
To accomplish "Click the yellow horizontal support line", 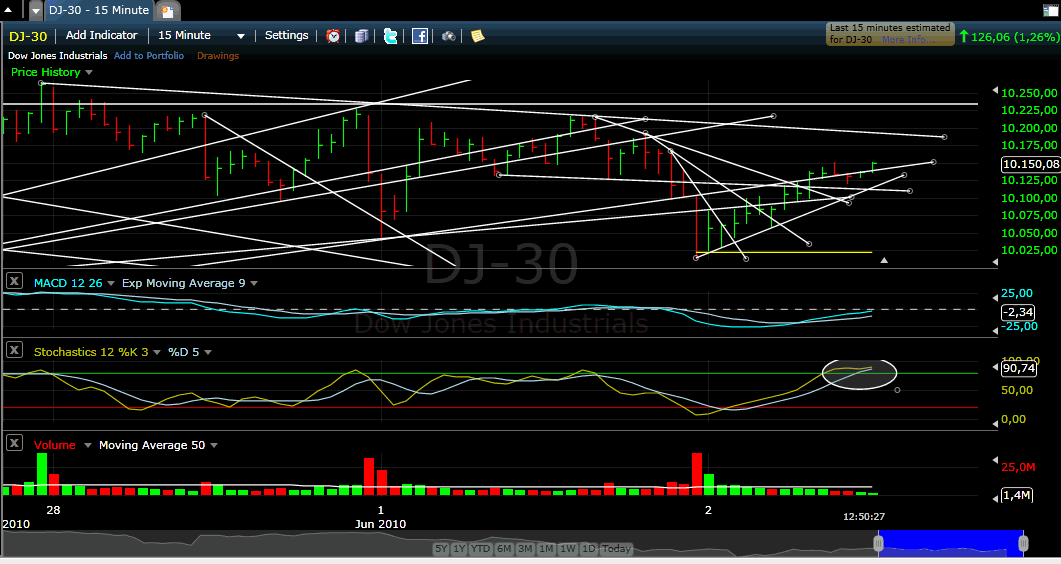I will pos(784,253).
